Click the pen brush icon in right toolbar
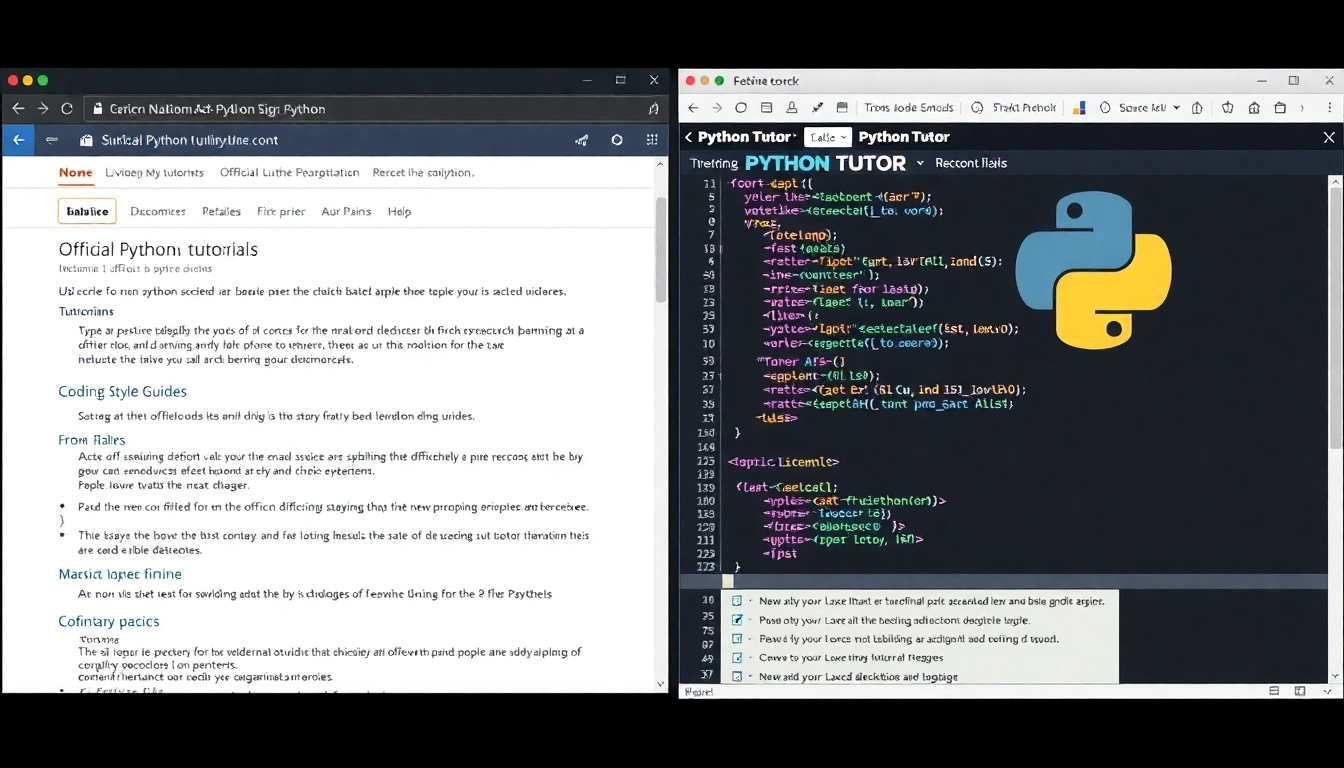This screenshot has width=1344, height=768. click(x=817, y=108)
